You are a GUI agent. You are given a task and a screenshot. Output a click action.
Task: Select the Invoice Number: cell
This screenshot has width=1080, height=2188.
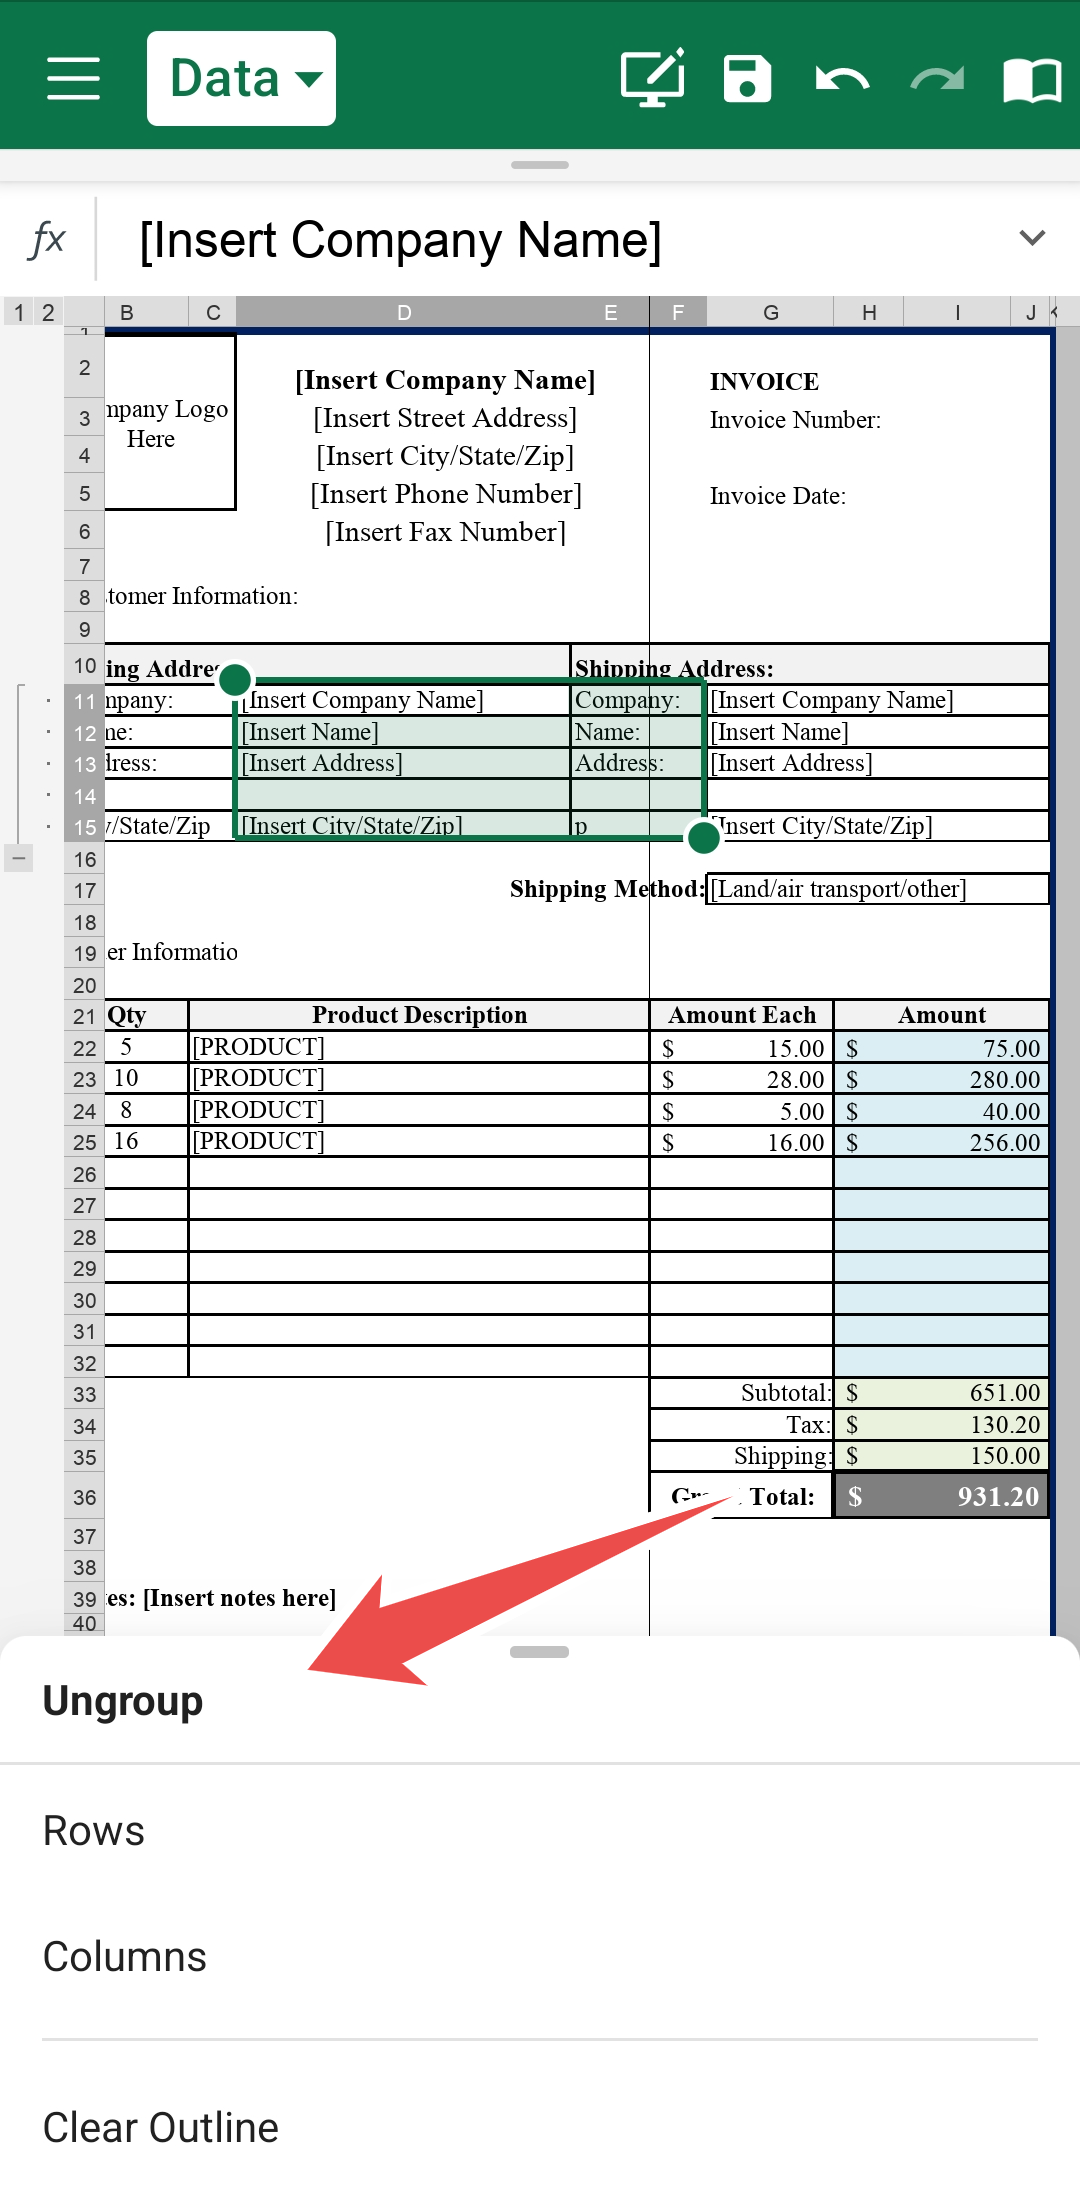pos(795,420)
